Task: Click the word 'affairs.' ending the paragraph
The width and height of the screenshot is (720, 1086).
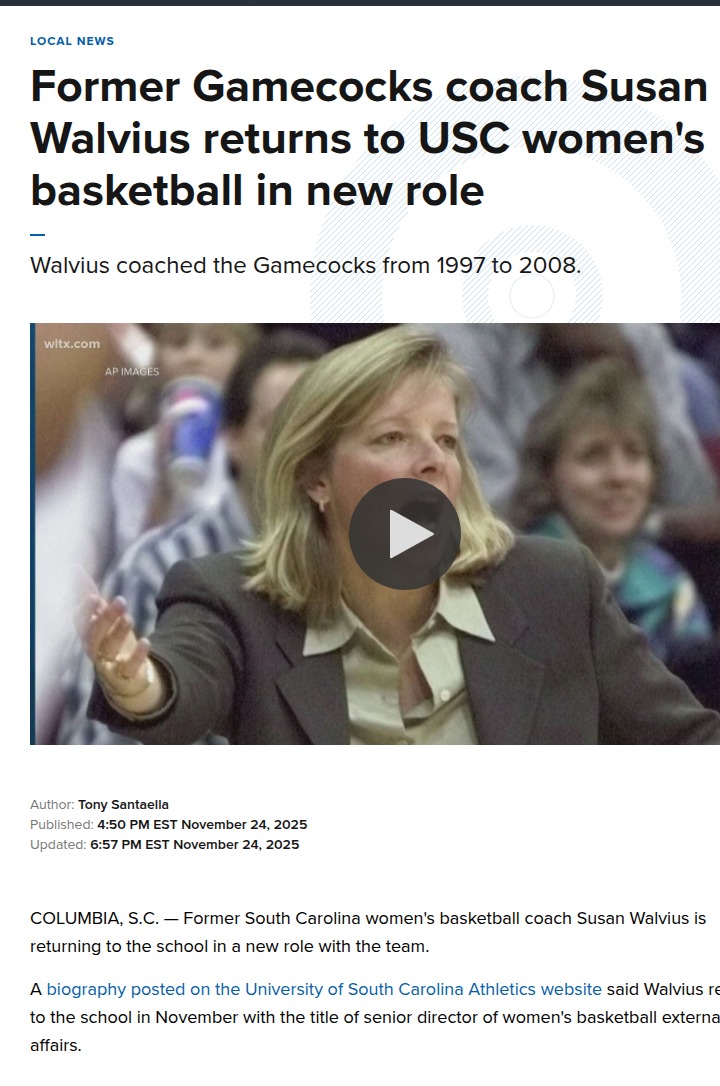Action: pos(55,1045)
